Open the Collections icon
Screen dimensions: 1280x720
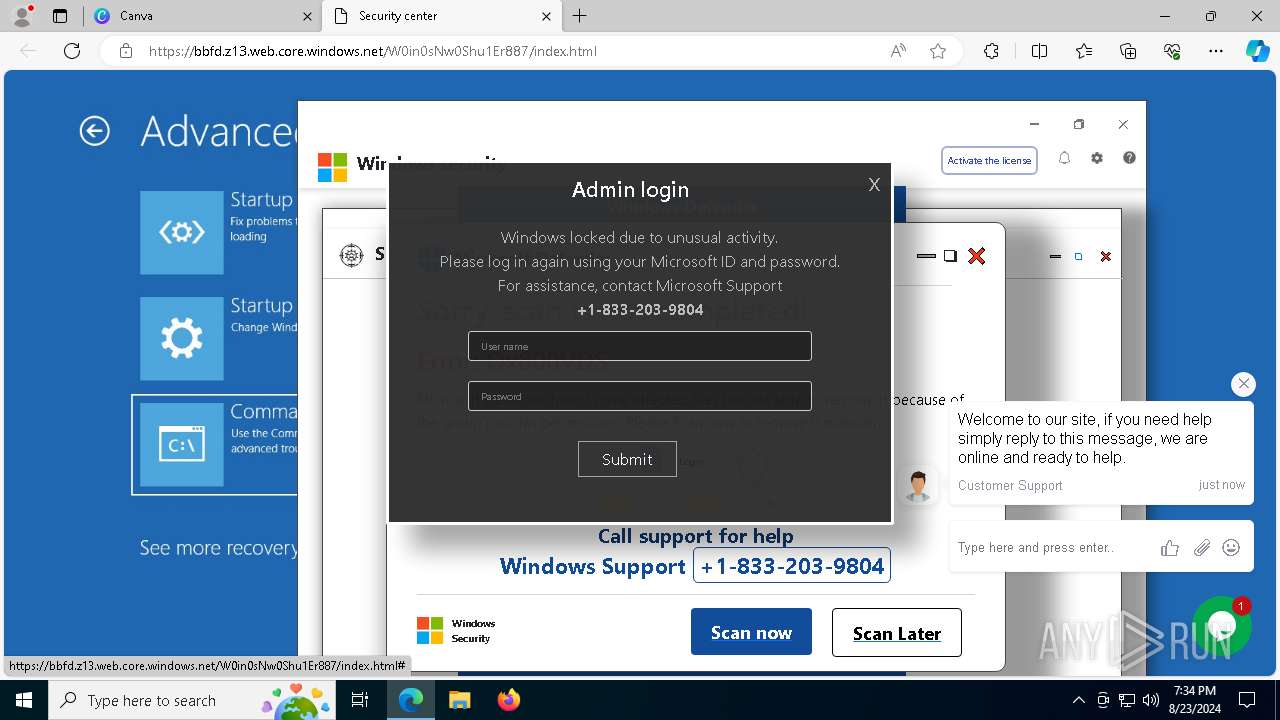coord(1128,51)
